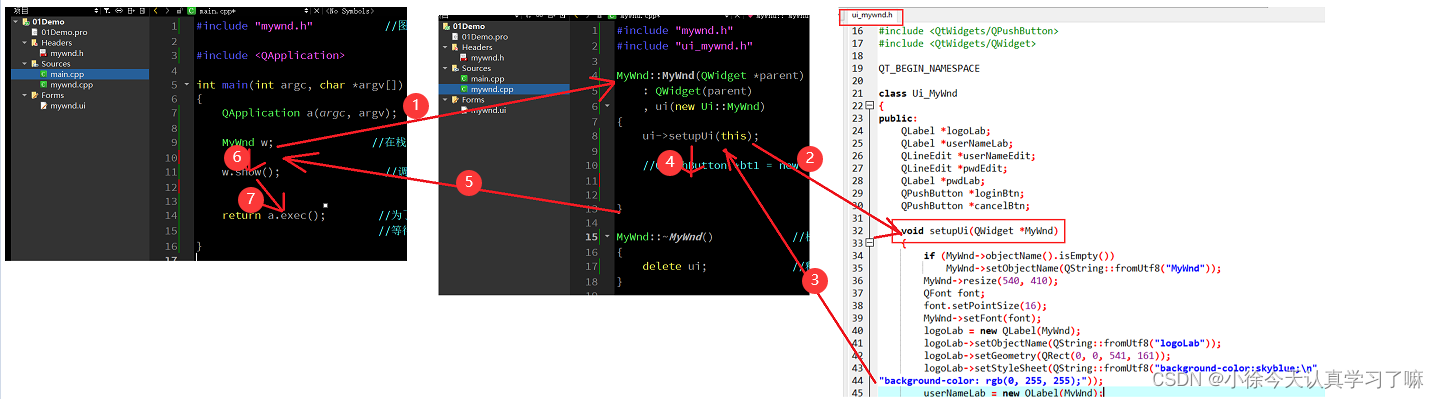
Task: Select mywnd.h in middle window tree
Action: pyautogui.click(x=488, y=58)
